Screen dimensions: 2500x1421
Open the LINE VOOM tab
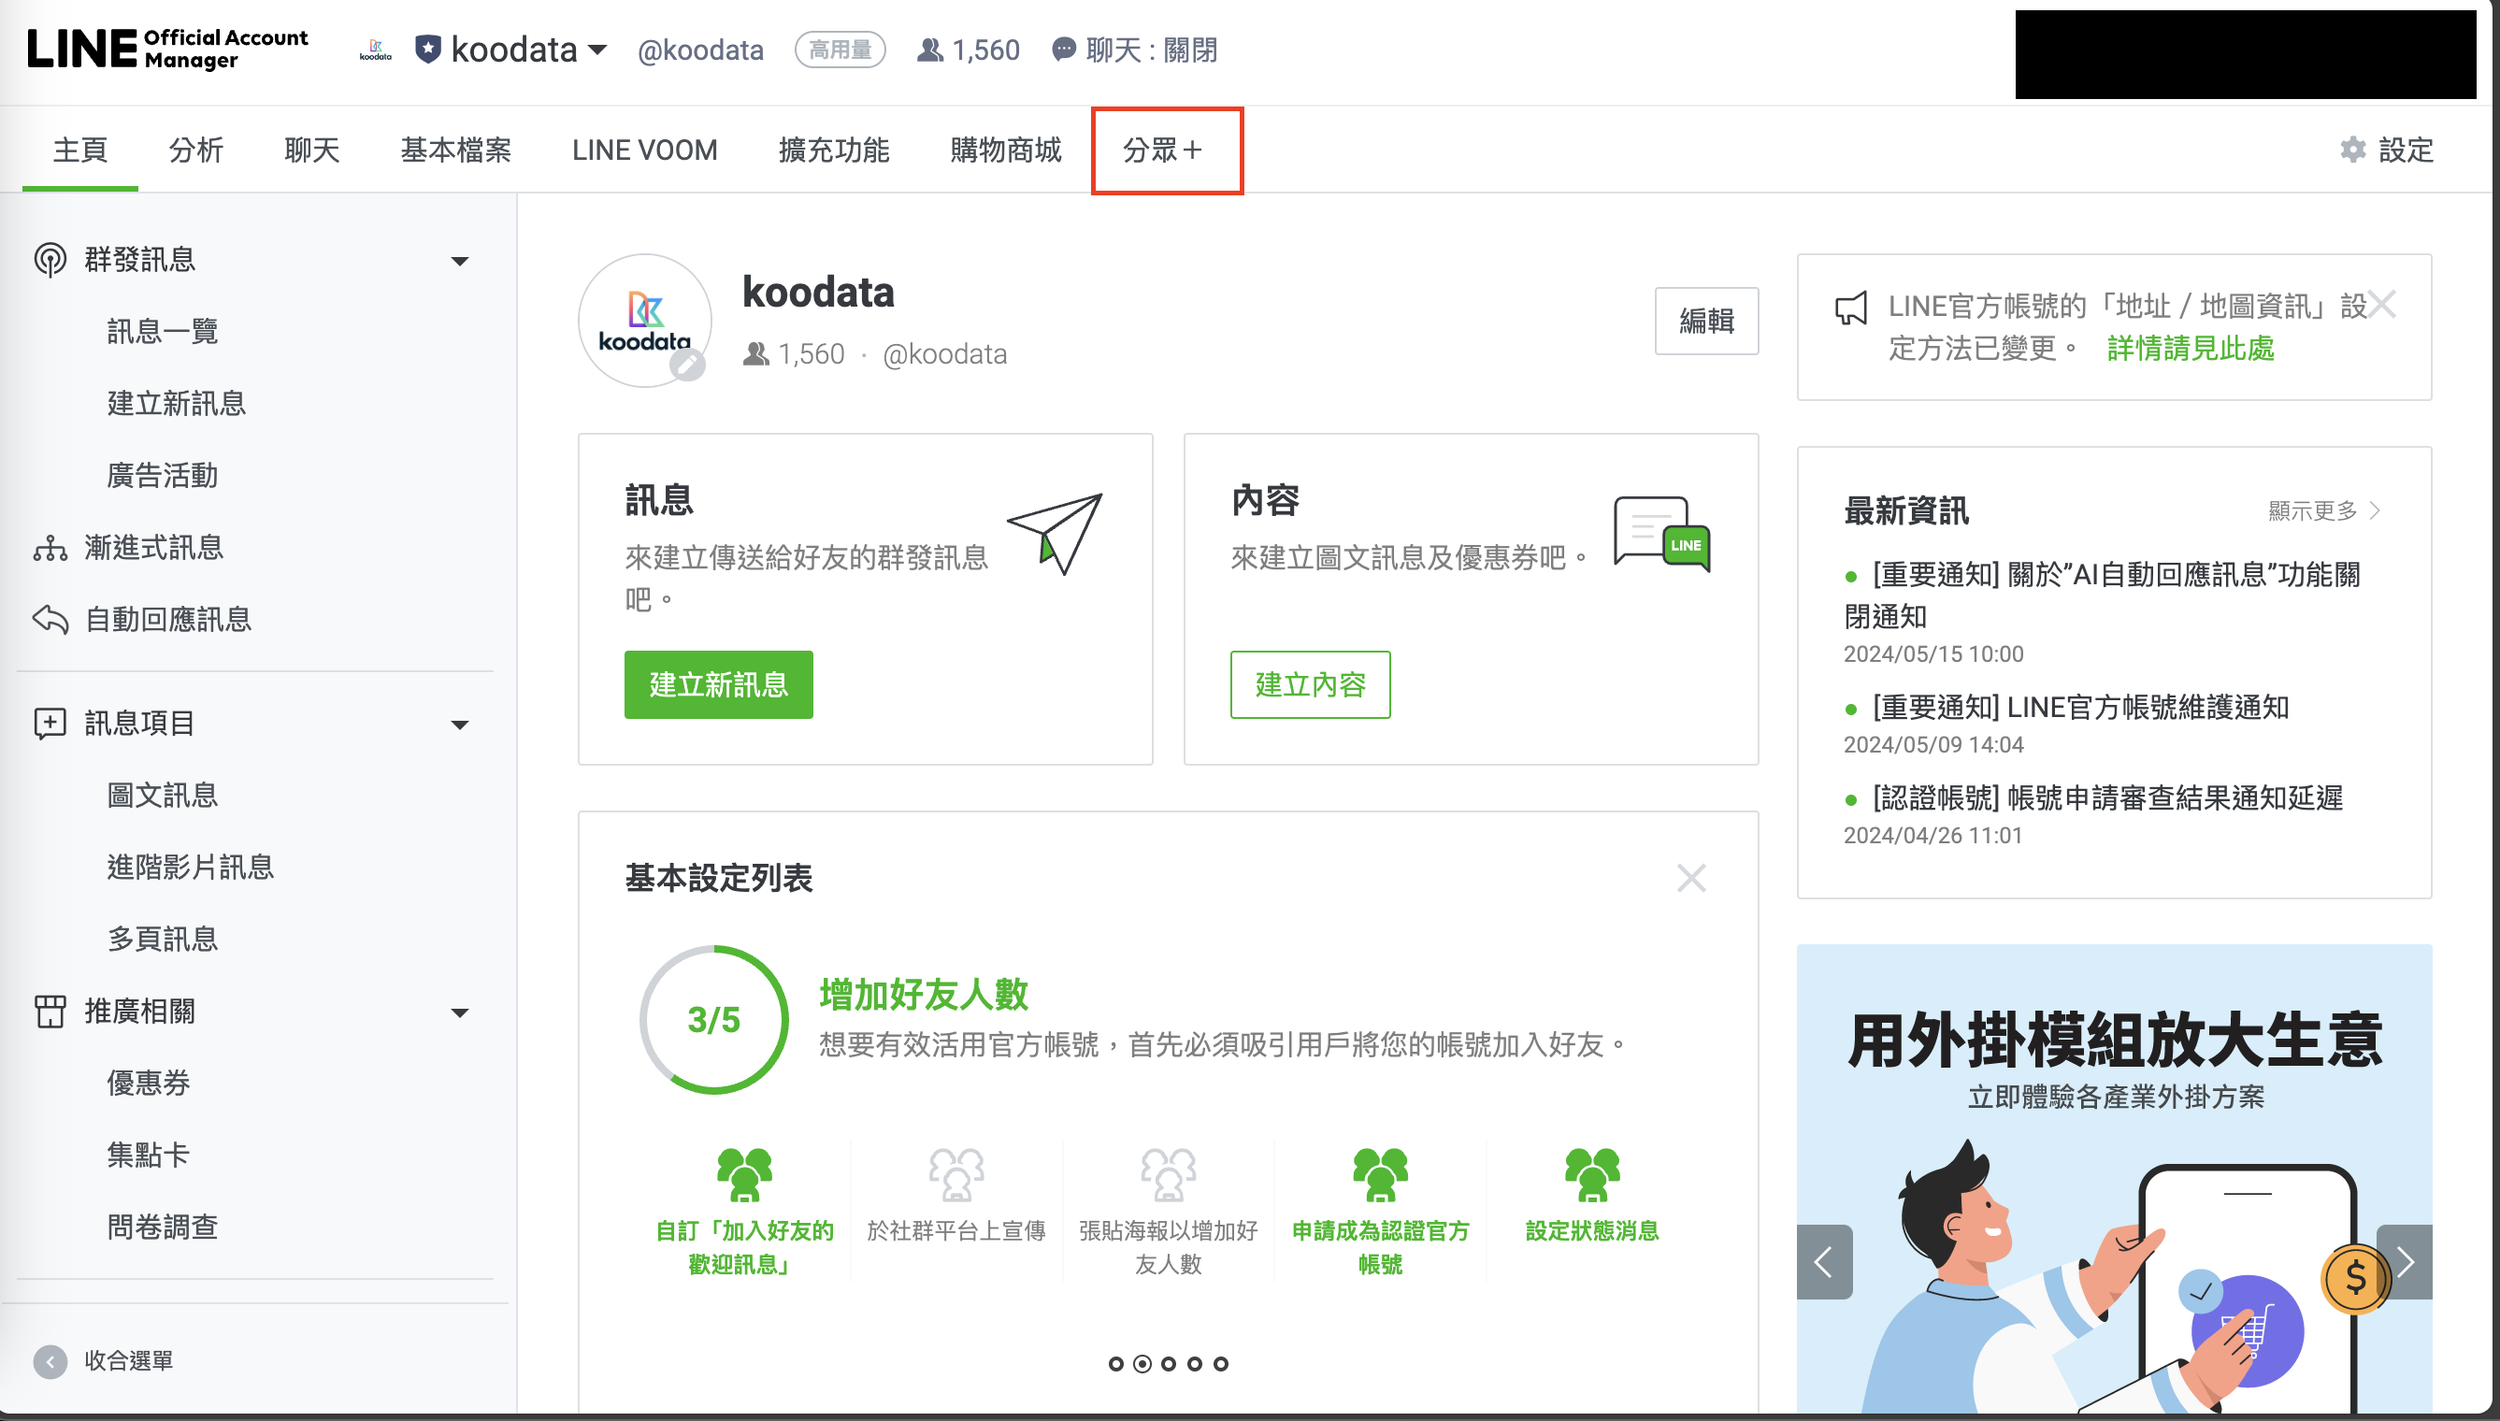[644, 151]
